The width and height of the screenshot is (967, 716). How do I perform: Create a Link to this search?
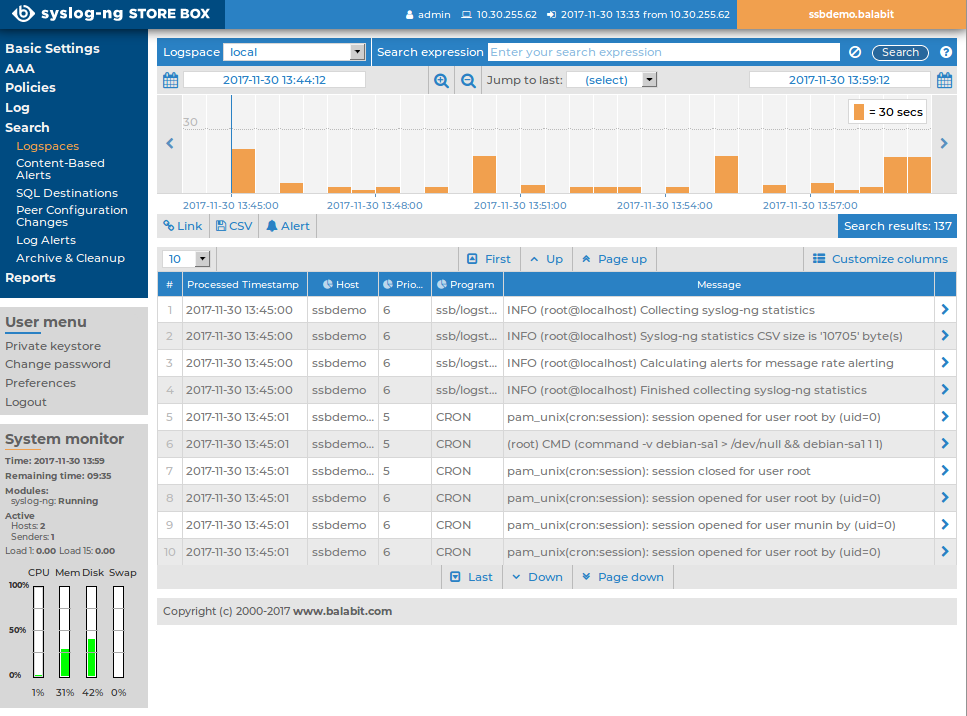[183, 226]
